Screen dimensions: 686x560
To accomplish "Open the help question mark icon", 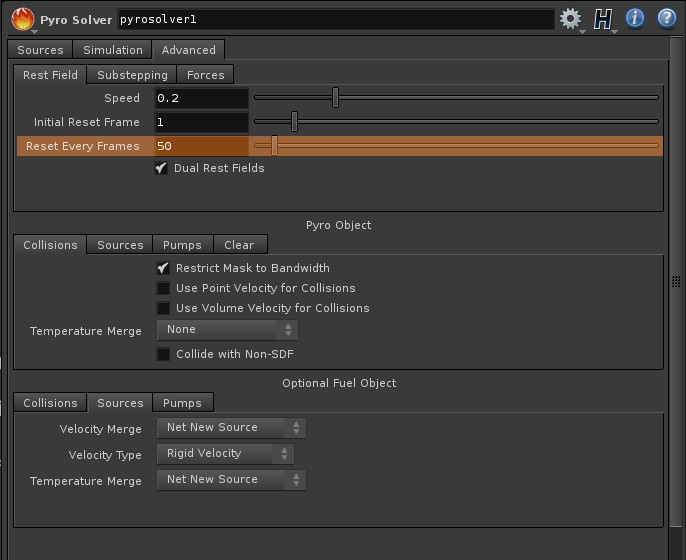I will [667, 18].
